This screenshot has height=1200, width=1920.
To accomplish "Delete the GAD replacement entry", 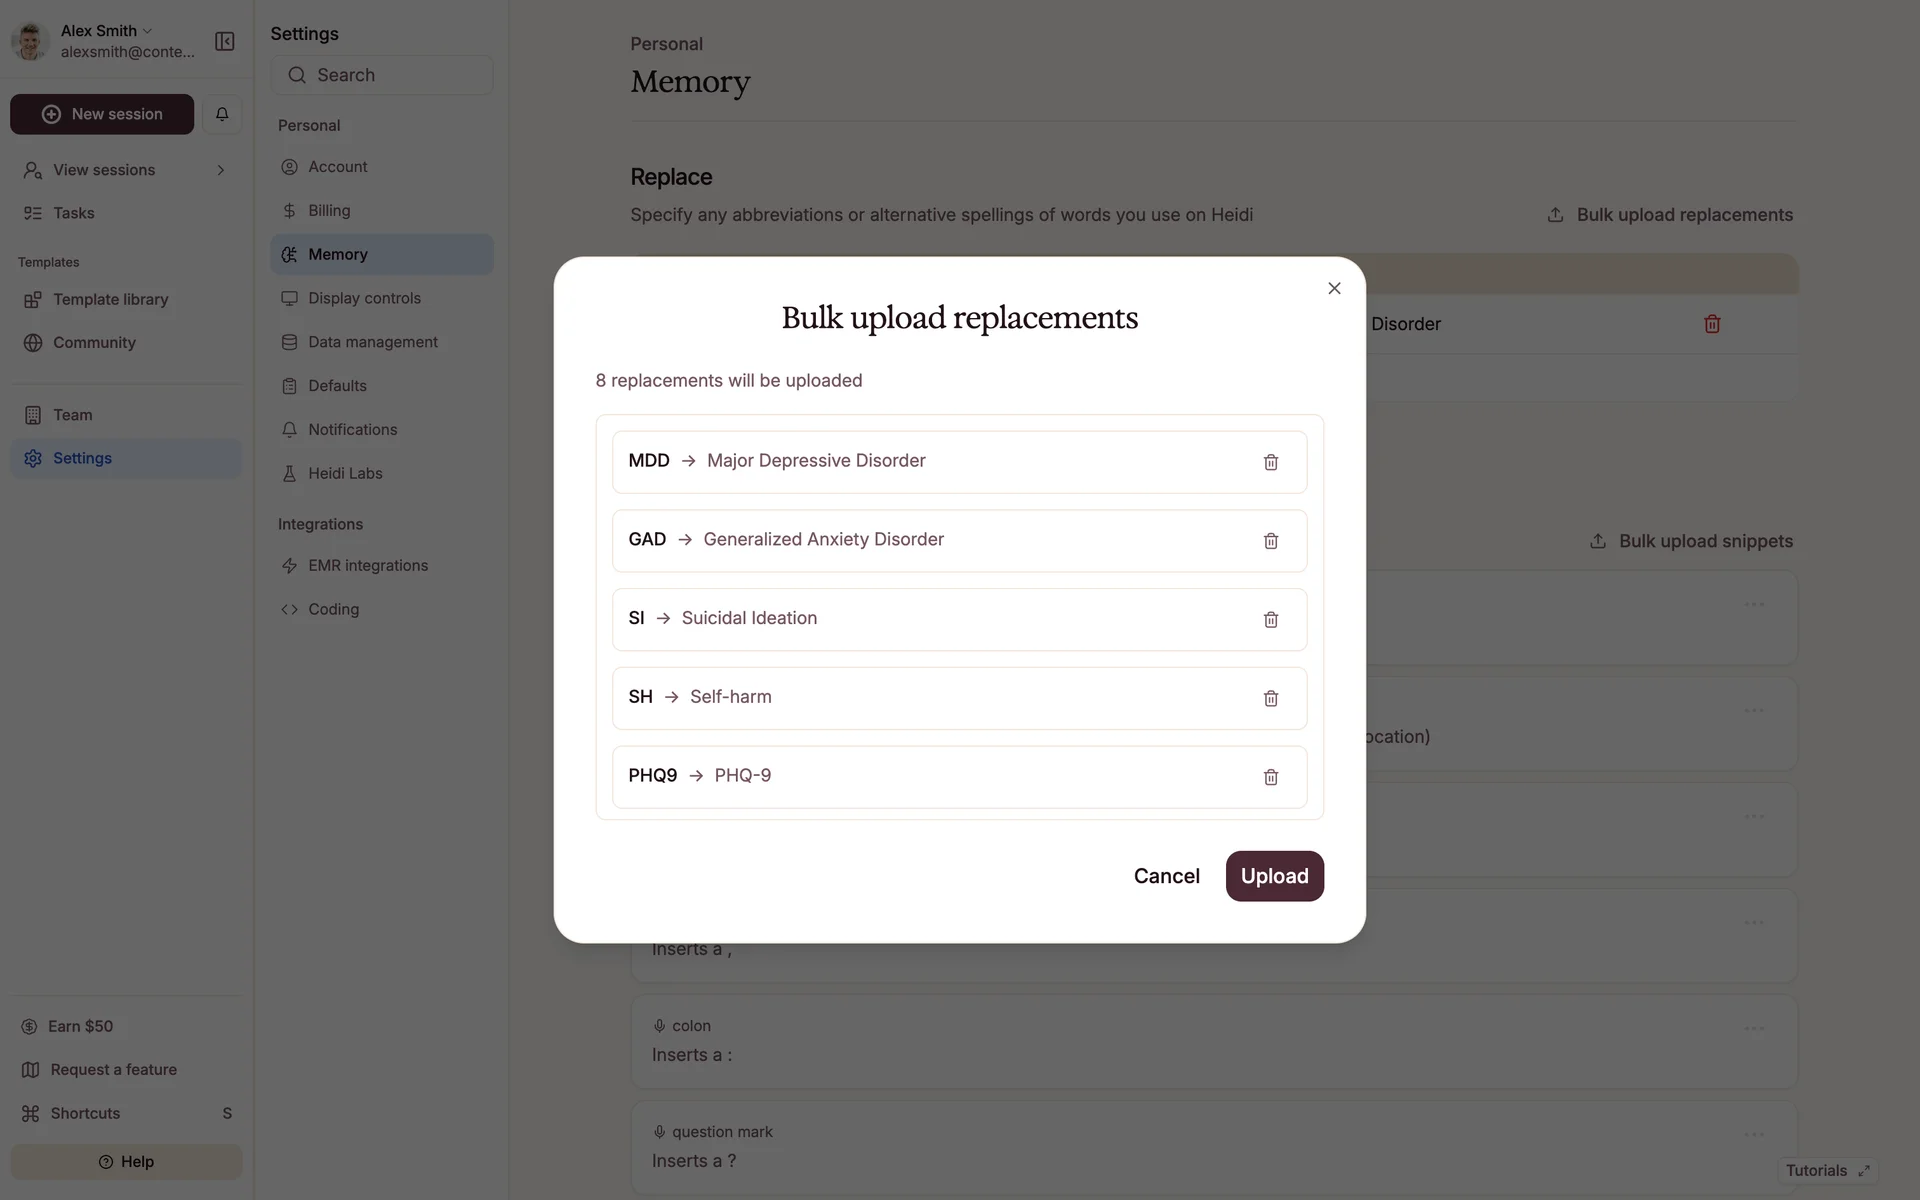I will [x=1270, y=541].
